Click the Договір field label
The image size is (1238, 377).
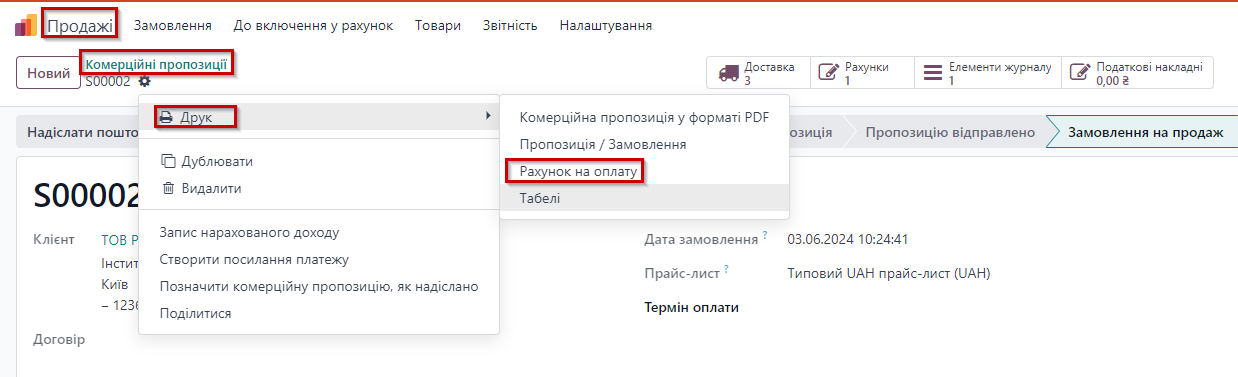(59, 340)
